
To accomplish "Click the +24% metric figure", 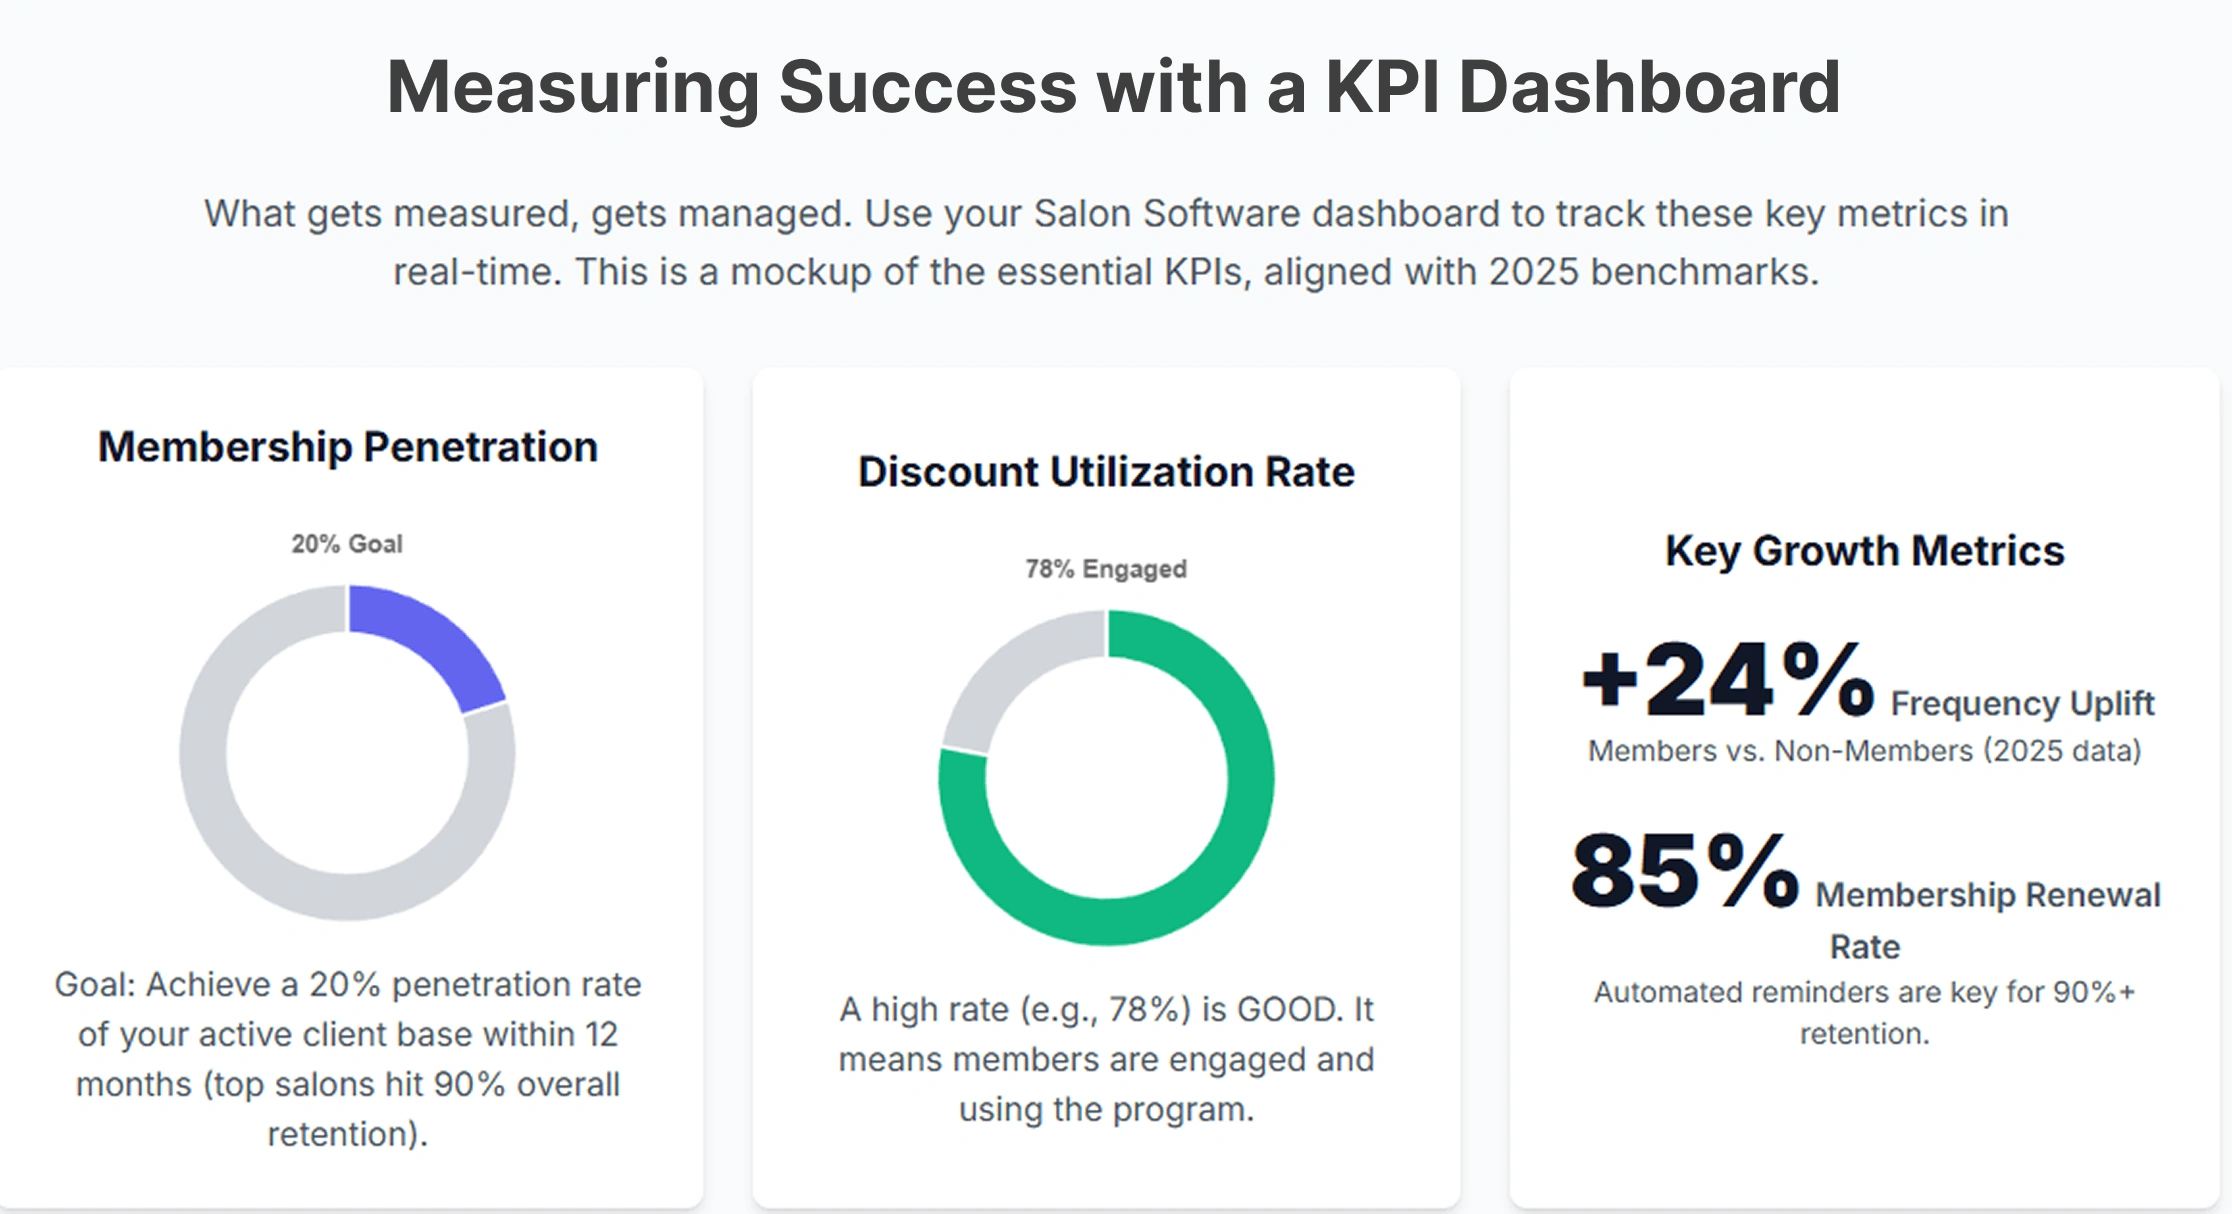I will tap(1728, 681).
